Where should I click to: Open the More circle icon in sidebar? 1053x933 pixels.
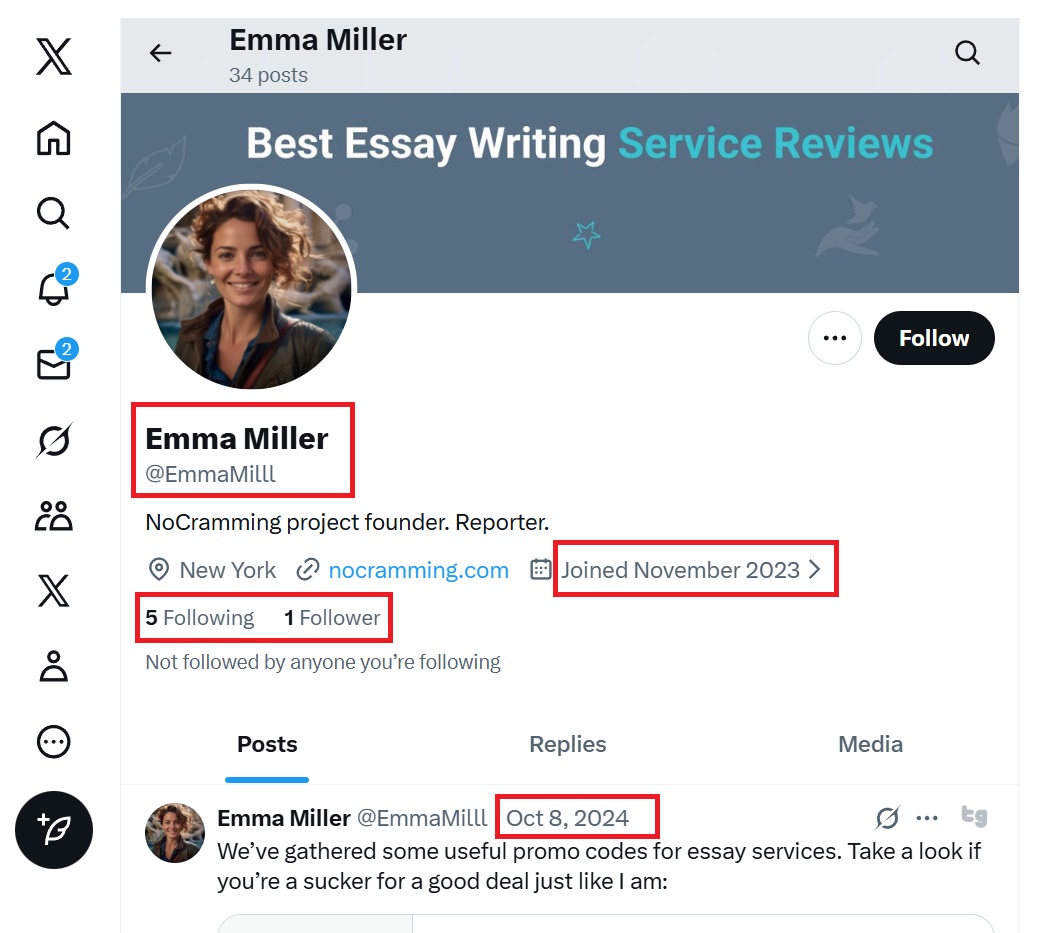click(x=54, y=741)
